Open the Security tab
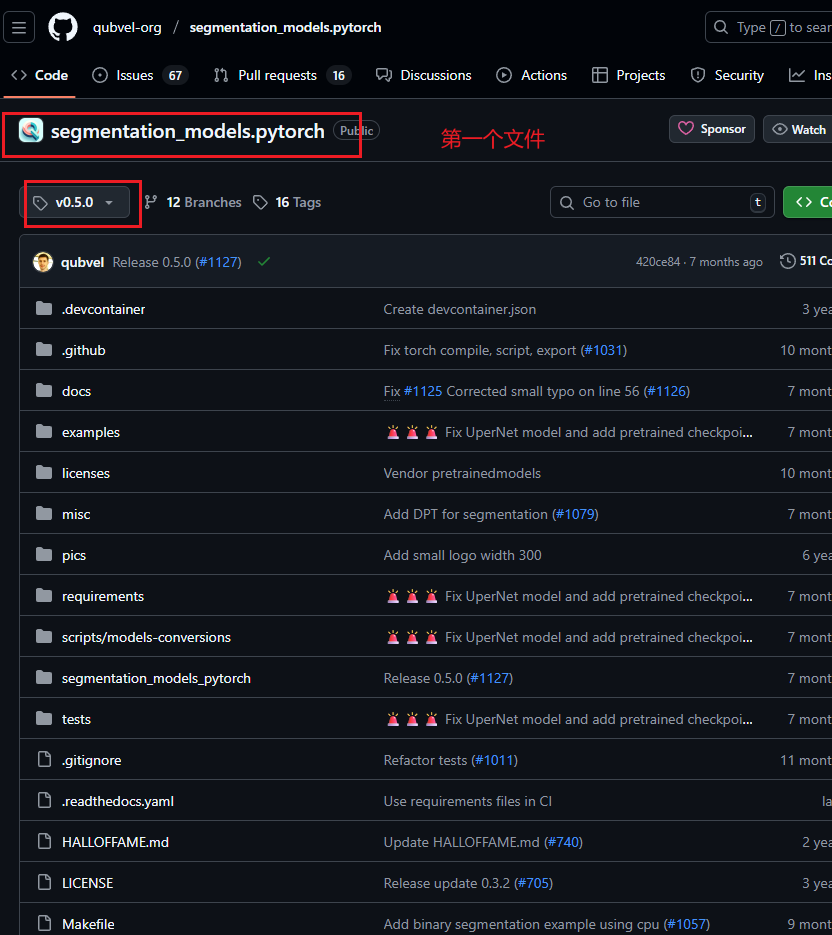 point(727,75)
